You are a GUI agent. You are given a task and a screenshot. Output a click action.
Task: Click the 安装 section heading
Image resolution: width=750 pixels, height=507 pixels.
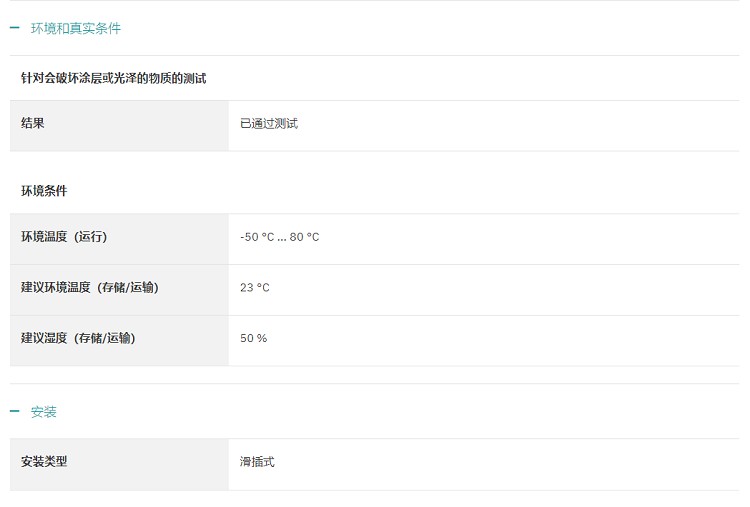pyautogui.click(x=44, y=411)
